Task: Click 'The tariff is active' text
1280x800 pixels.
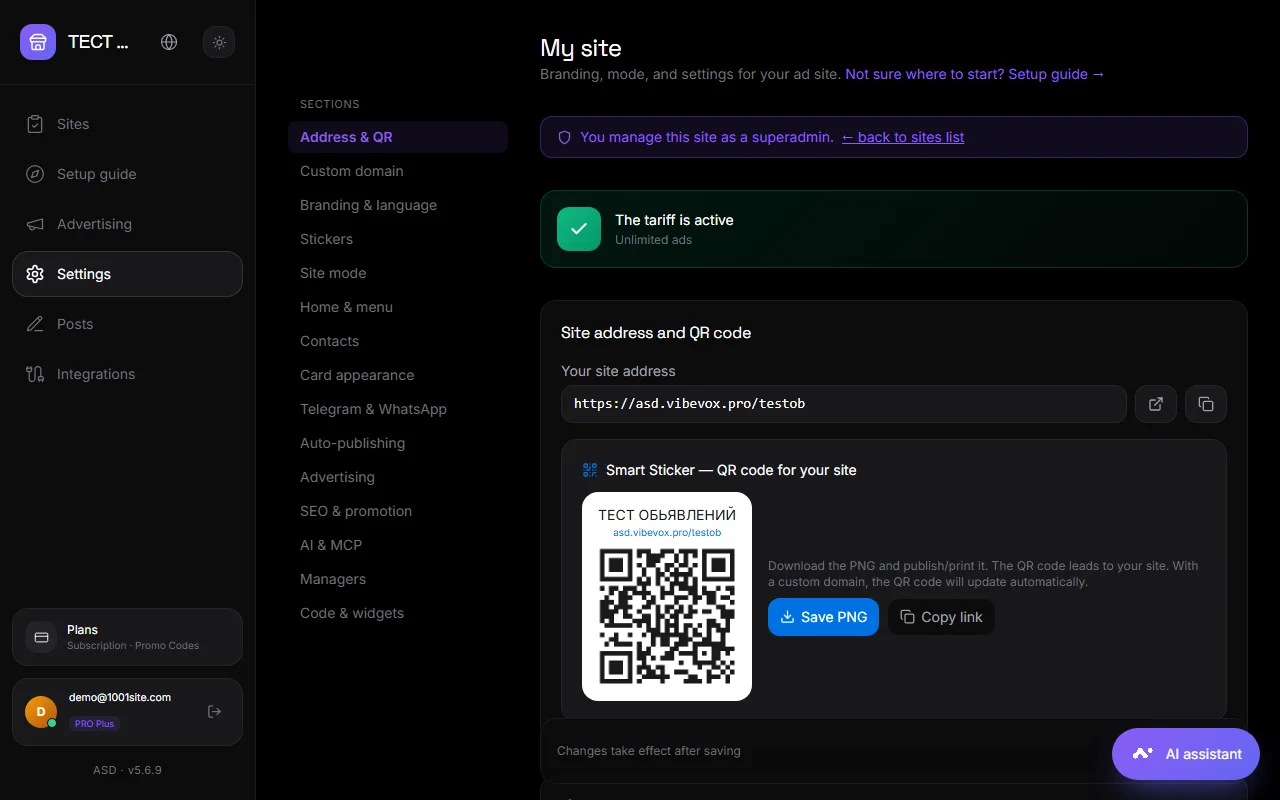Action: [x=674, y=220]
